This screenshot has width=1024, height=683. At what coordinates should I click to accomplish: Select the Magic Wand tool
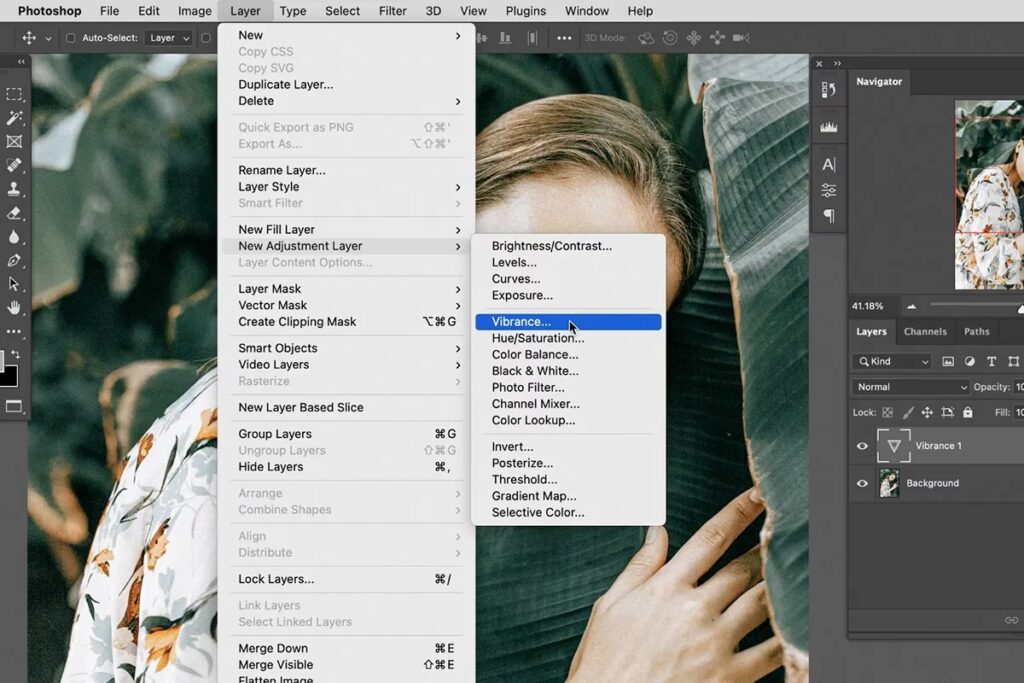pos(14,118)
